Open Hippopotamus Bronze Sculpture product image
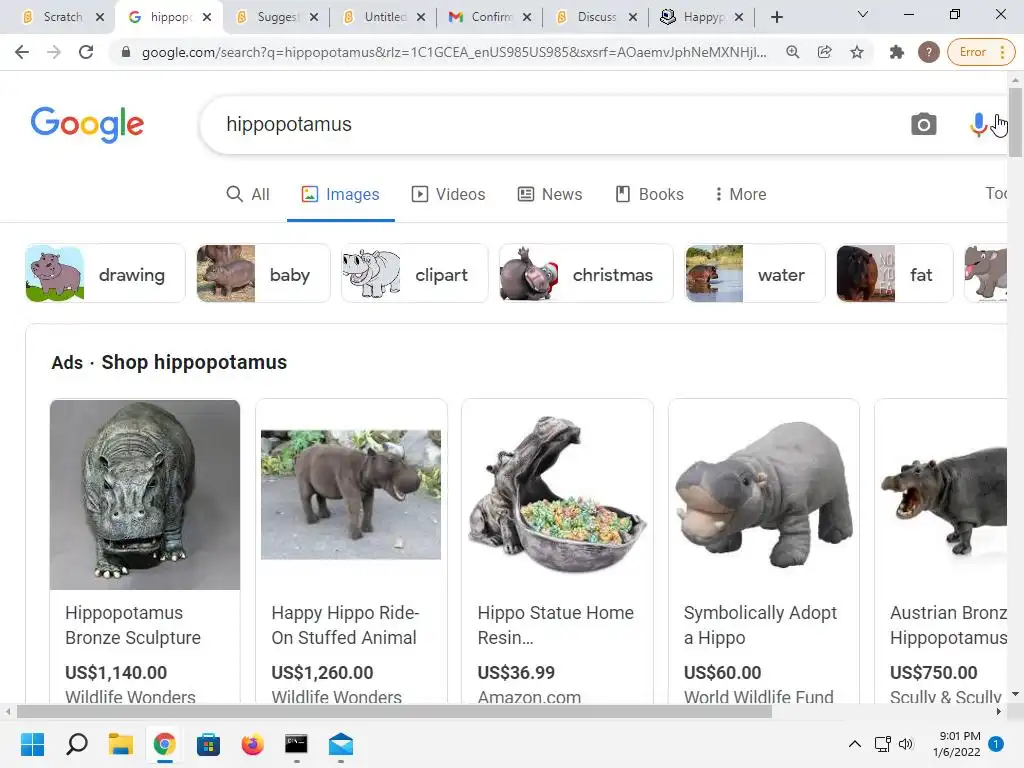This screenshot has width=1024, height=768. tap(145, 494)
